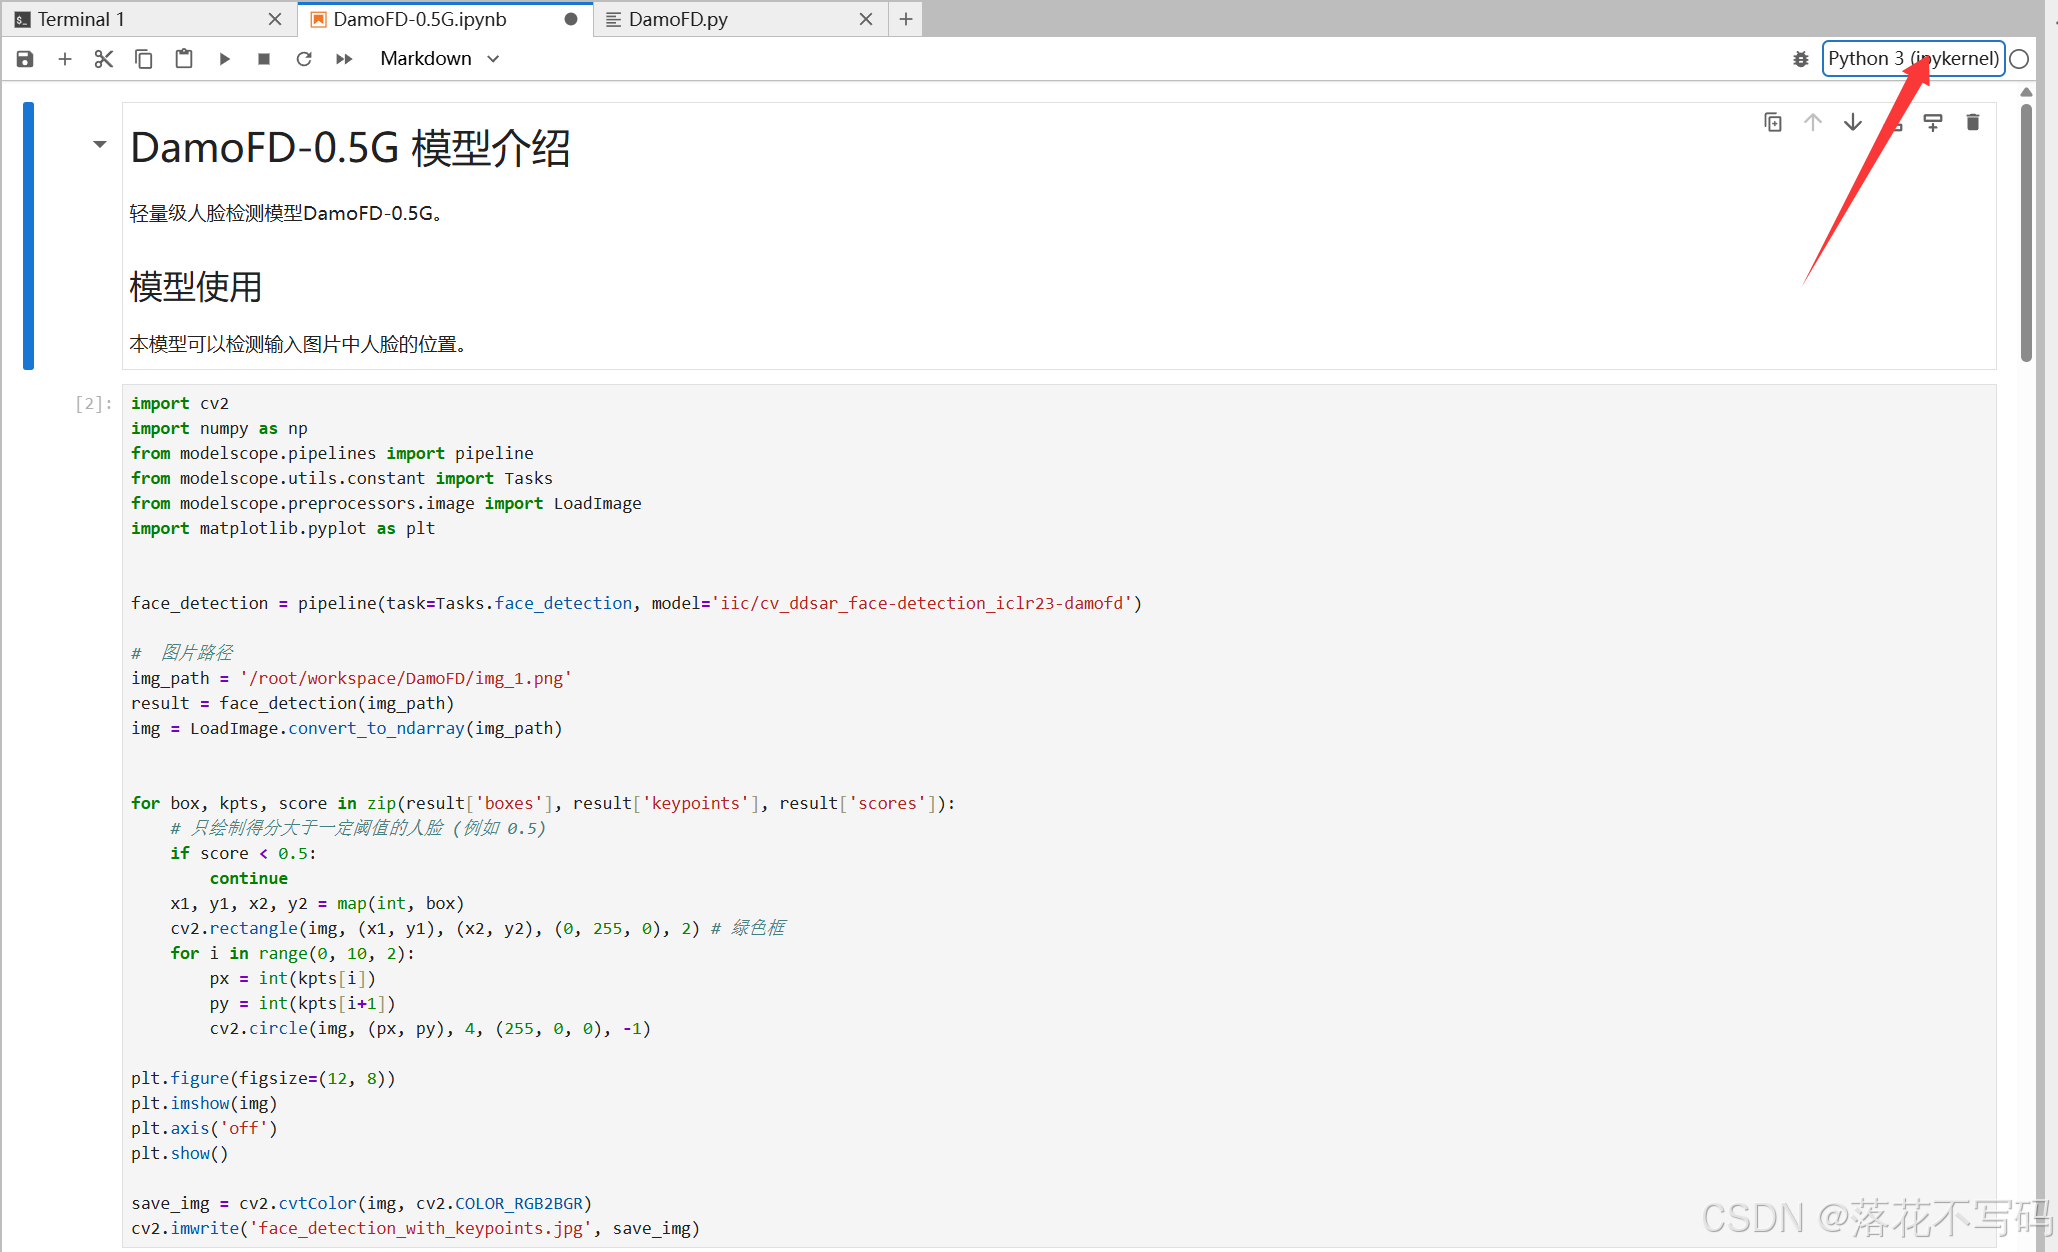Copy the selected cell from the toolbar
The height and width of the screenshot is (1252, 2058).
[x=144, y=59]
